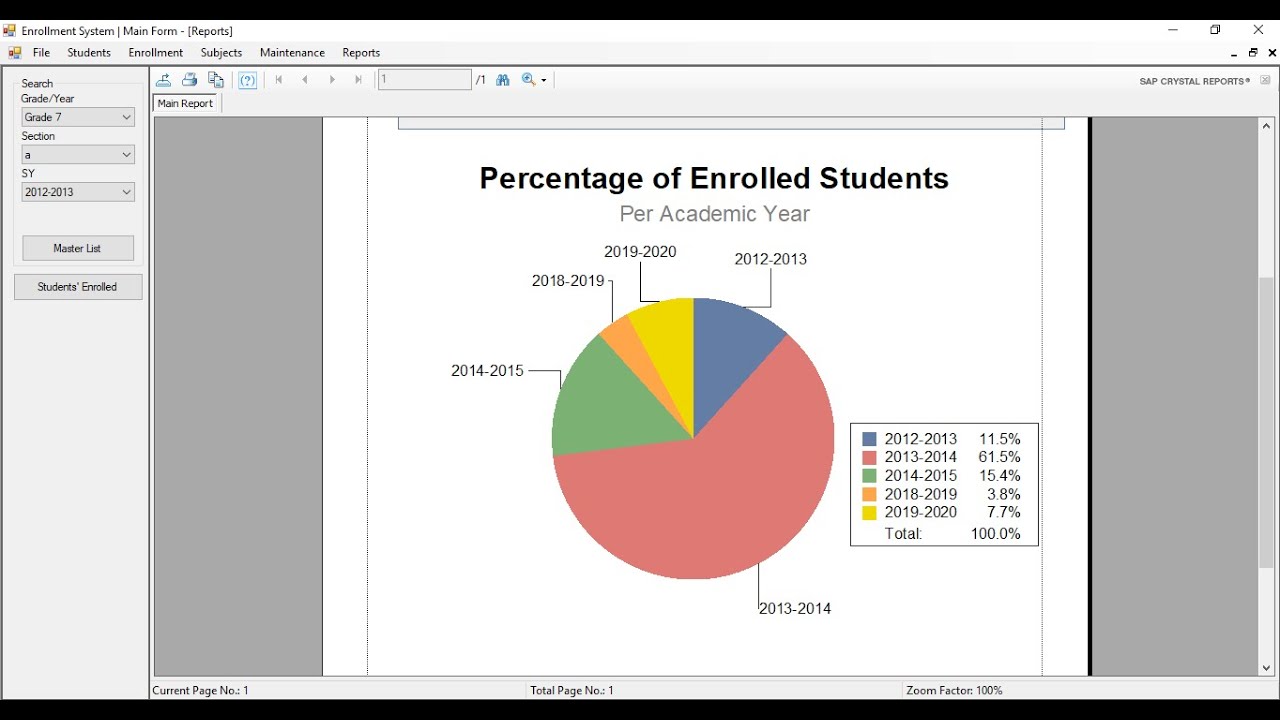Click Total Page No.: 1 status text
This screenshot has height=720, width=1280.
[x=572, y=690]
